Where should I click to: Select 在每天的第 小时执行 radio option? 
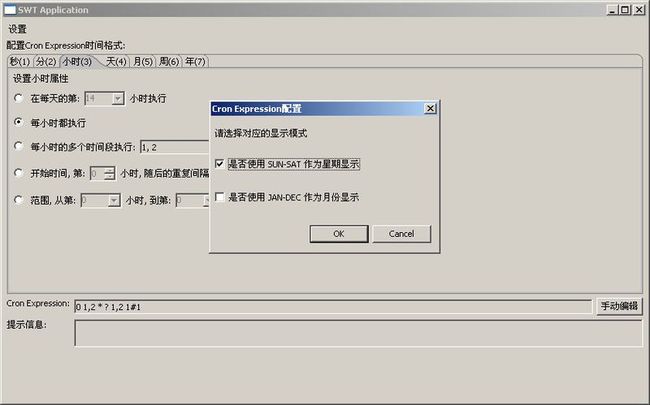[x=18, y=98]
